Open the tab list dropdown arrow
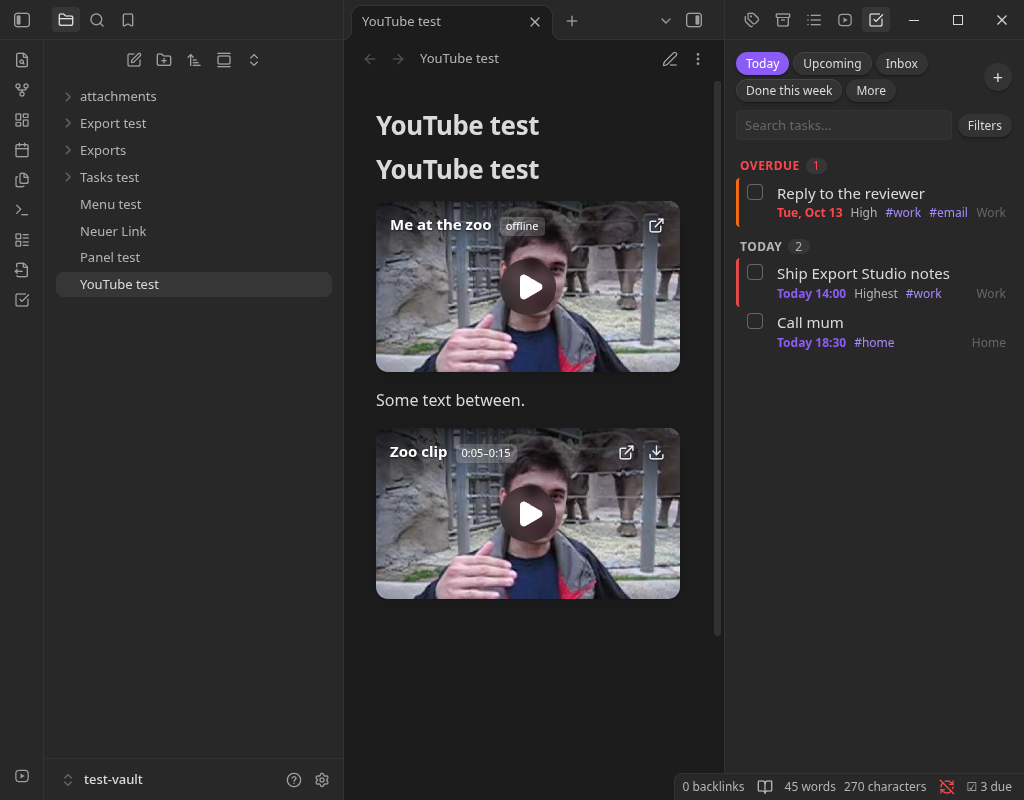Image resolution: width=1024 pixels, height=800 pixels. click(665, 21)
